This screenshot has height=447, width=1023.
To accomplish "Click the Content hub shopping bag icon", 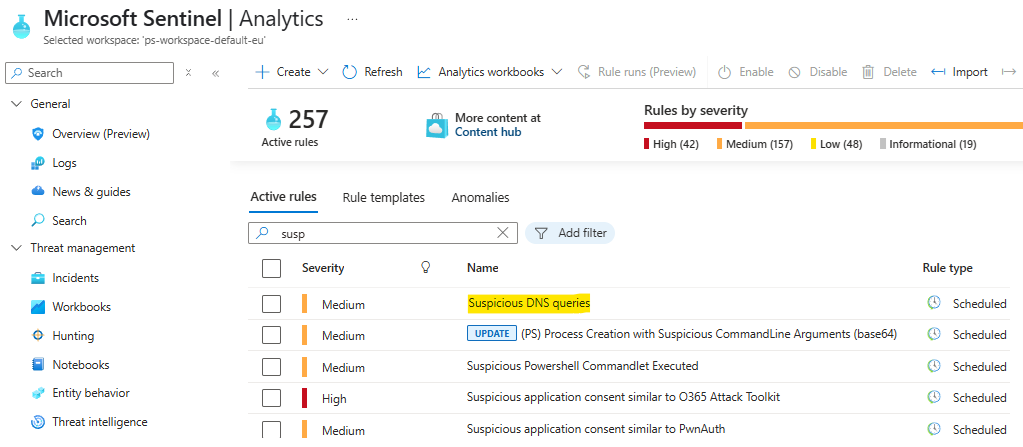I will pos(437,125).
